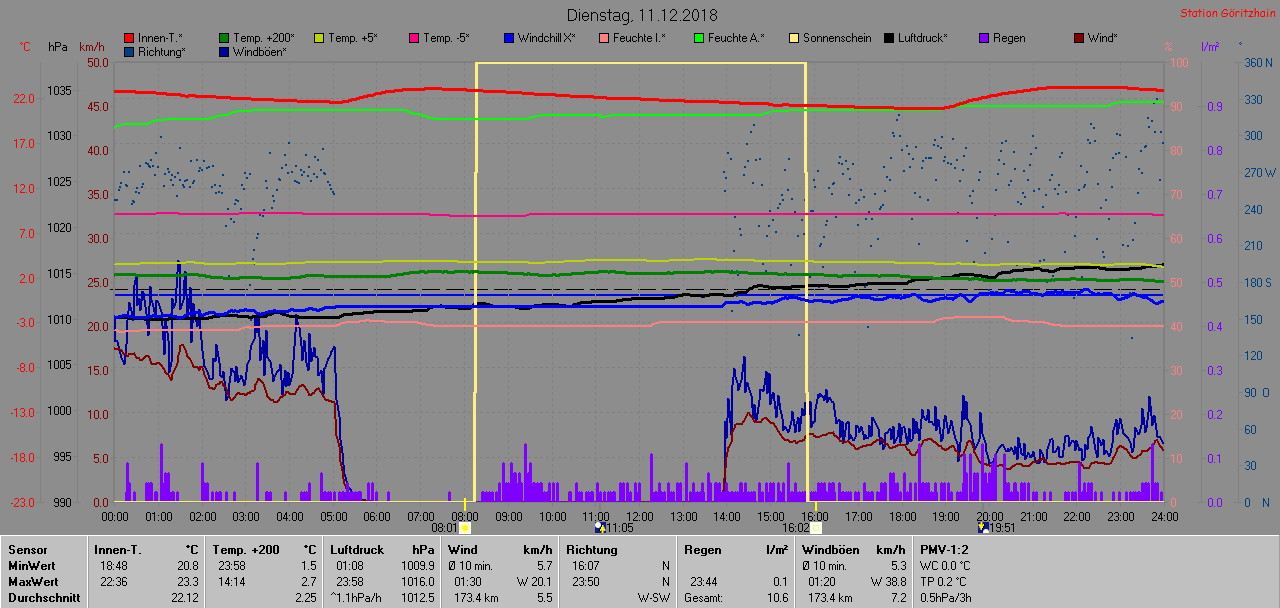
Task: Click the sunset icon at 16:02
Action: (816, 527)
